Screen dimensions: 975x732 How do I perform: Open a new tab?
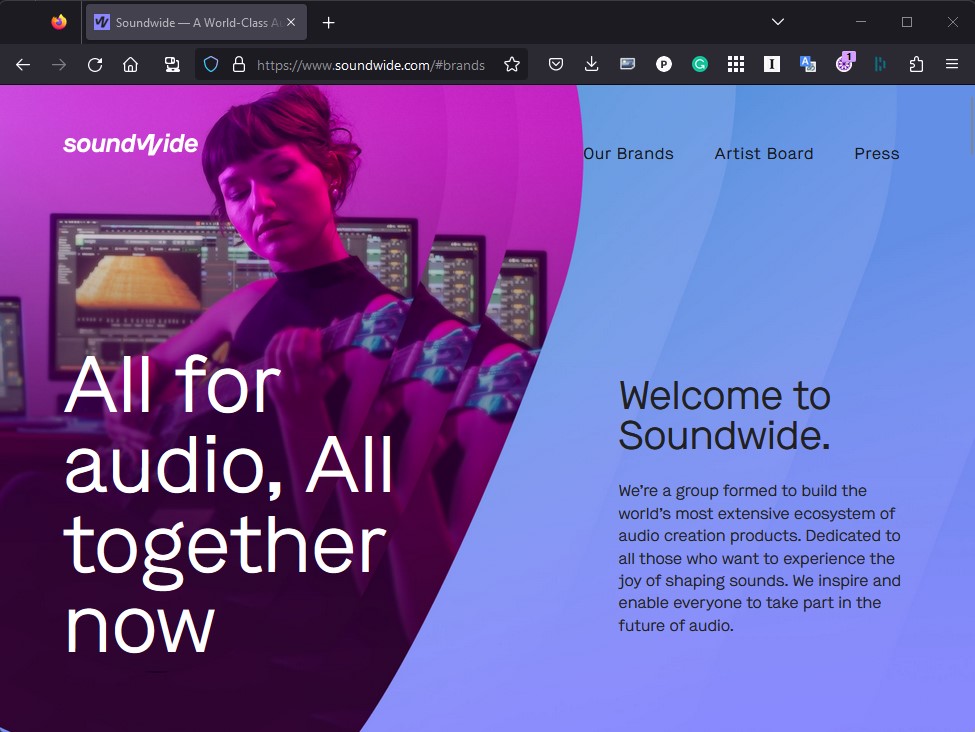click(328, 22)
